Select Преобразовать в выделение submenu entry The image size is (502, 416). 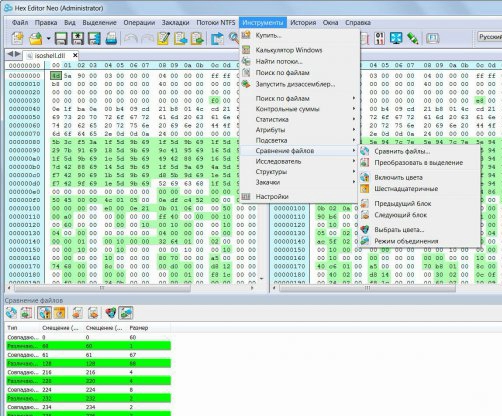point(419,163)
